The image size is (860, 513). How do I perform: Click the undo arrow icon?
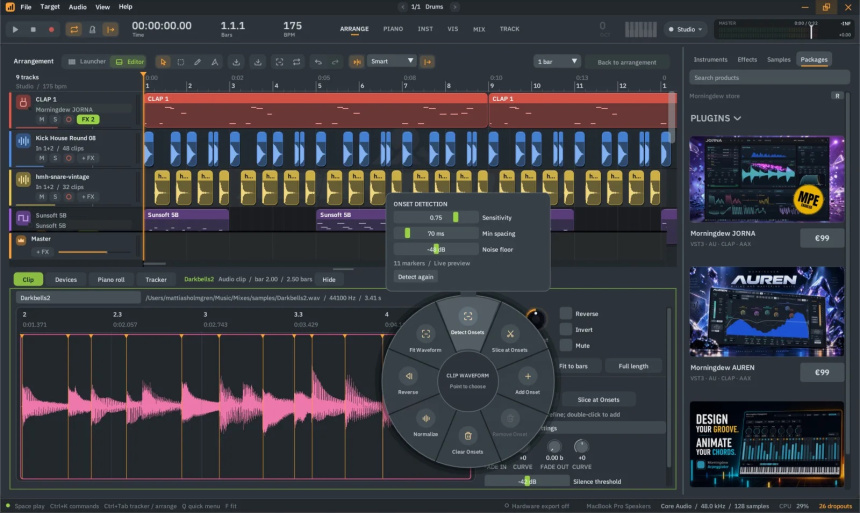pyautogui.click(x=318, y=62)
